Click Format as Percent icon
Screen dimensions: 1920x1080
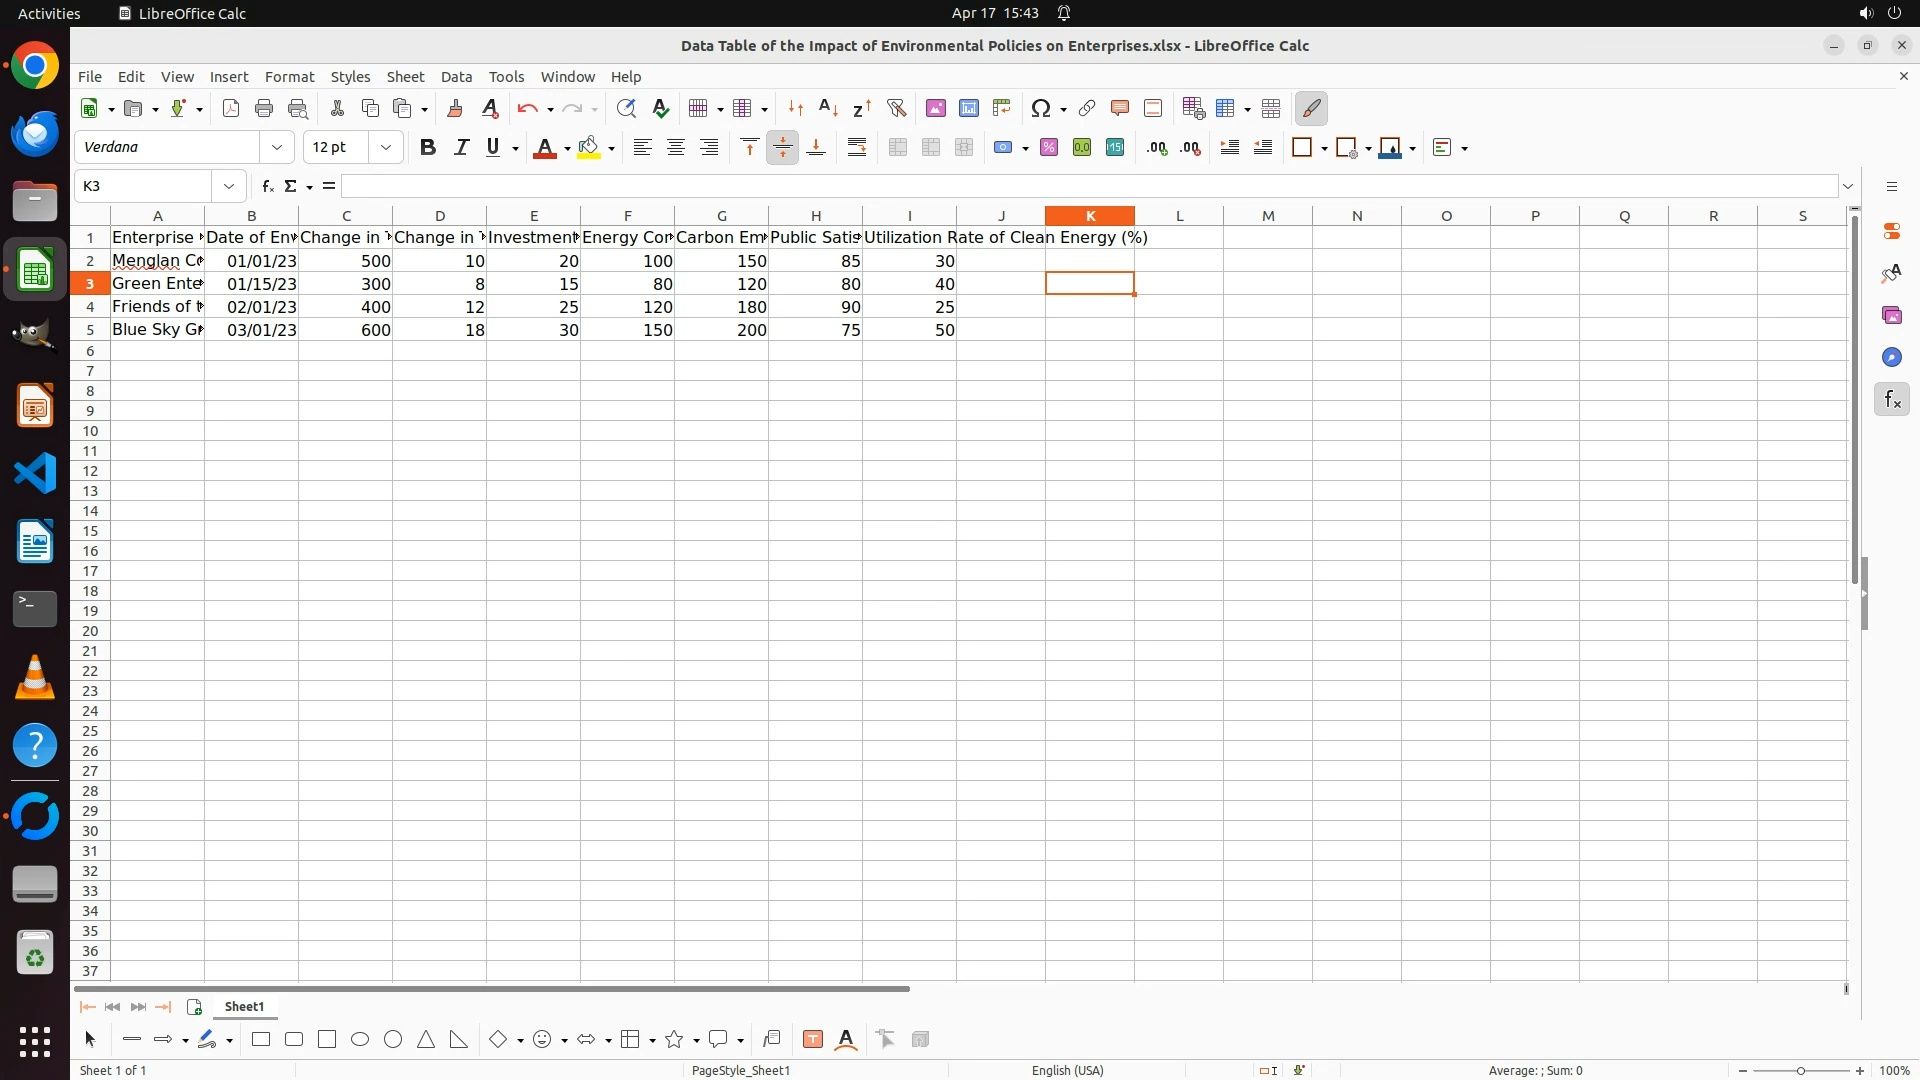pyautogui.click(x=1048, y=148)
